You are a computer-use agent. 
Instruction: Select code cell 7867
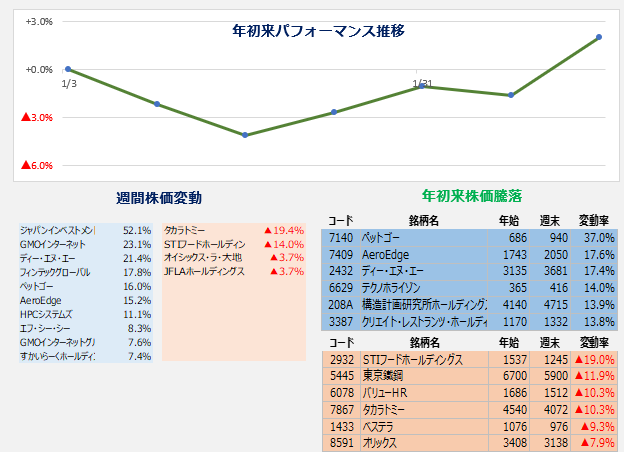tap(342, 409)
